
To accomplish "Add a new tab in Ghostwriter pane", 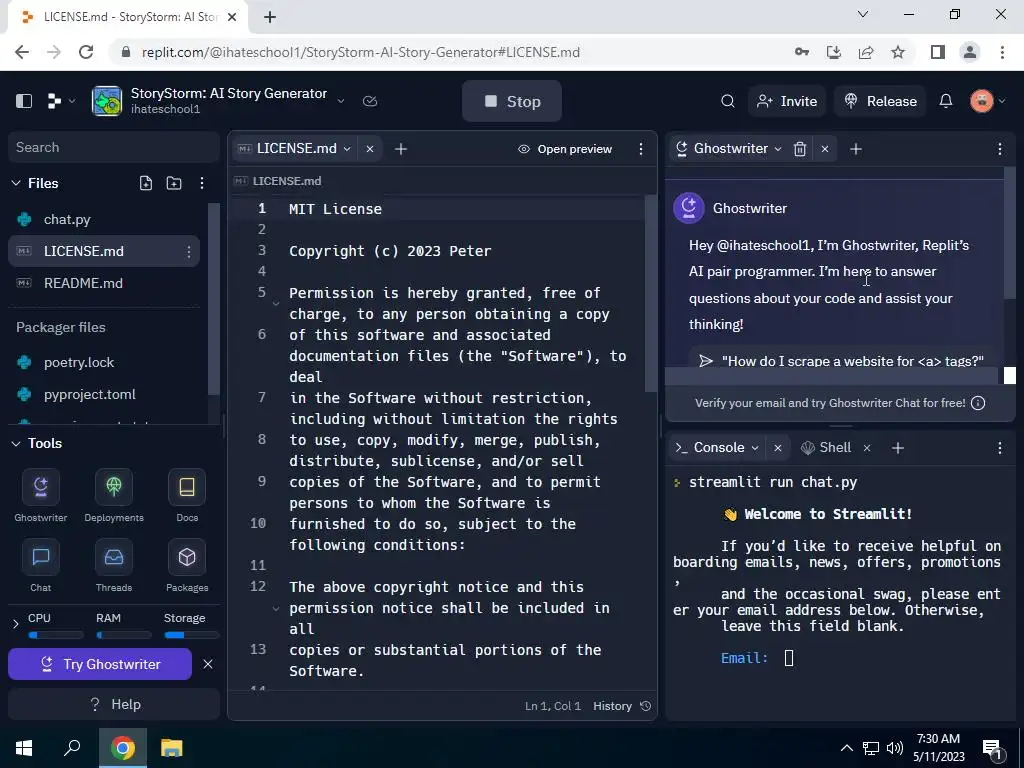I will [x=856, y=149].
